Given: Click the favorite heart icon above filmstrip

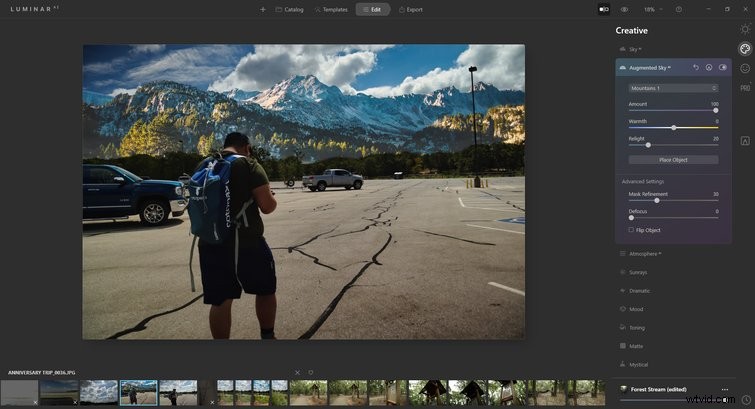Looking at the screenshot, I should coord(311,373).
